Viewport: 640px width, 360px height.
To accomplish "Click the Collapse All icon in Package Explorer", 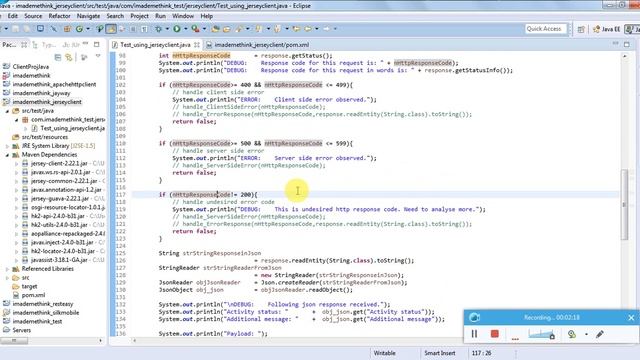I will click(58, 57).
